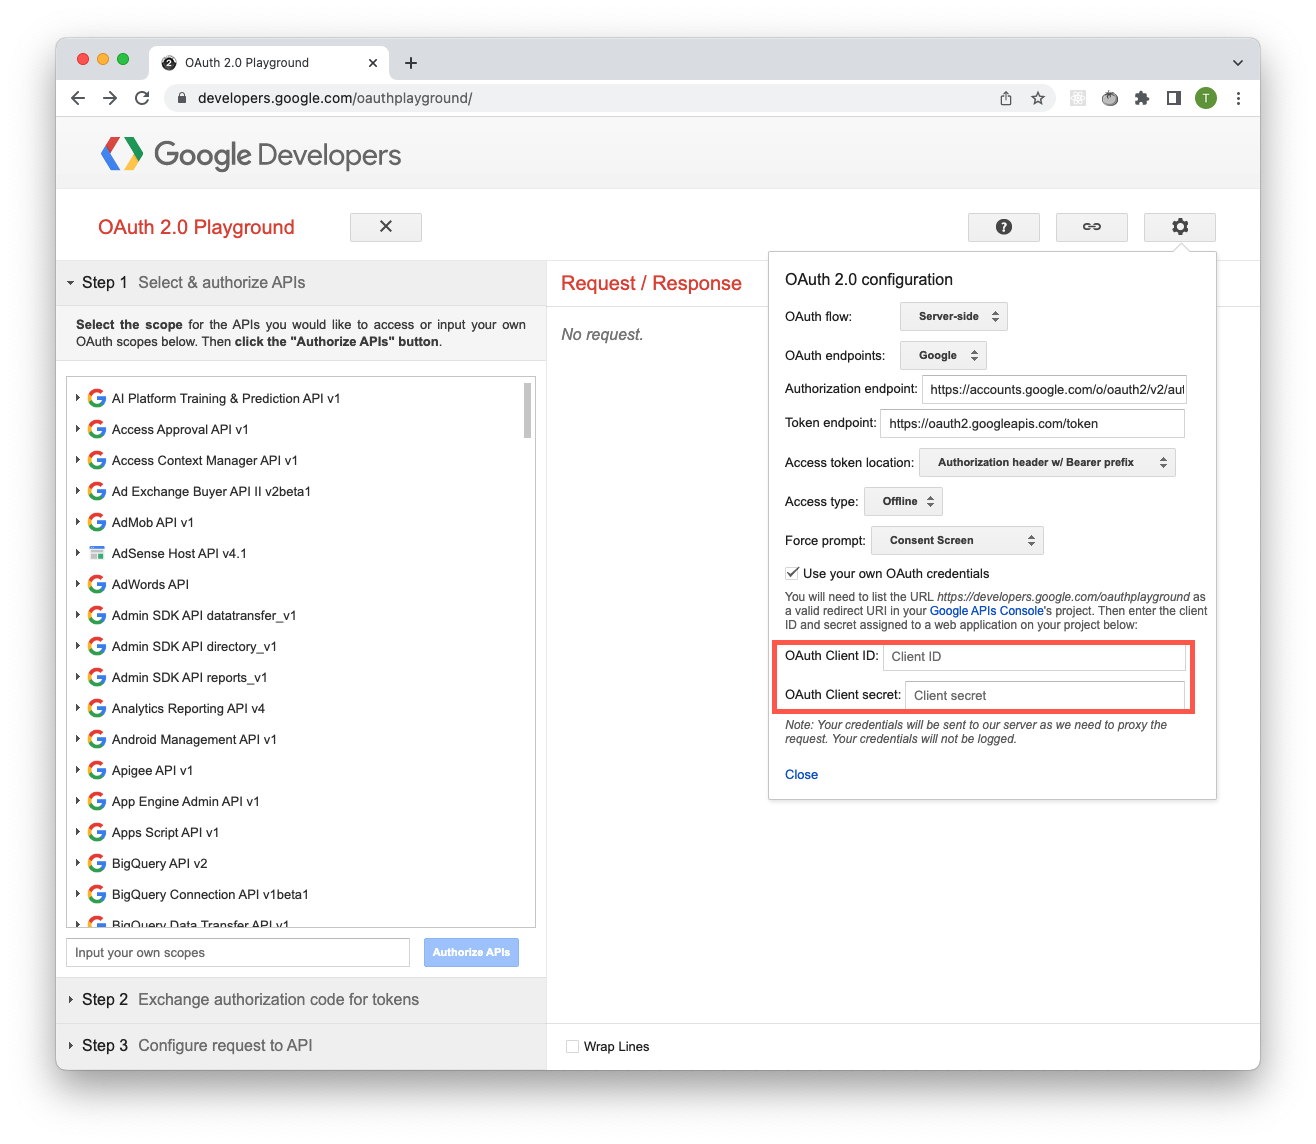The image size is (1316, 1144).
Task: Open a new browser tab
Action: tap(411, 63)
